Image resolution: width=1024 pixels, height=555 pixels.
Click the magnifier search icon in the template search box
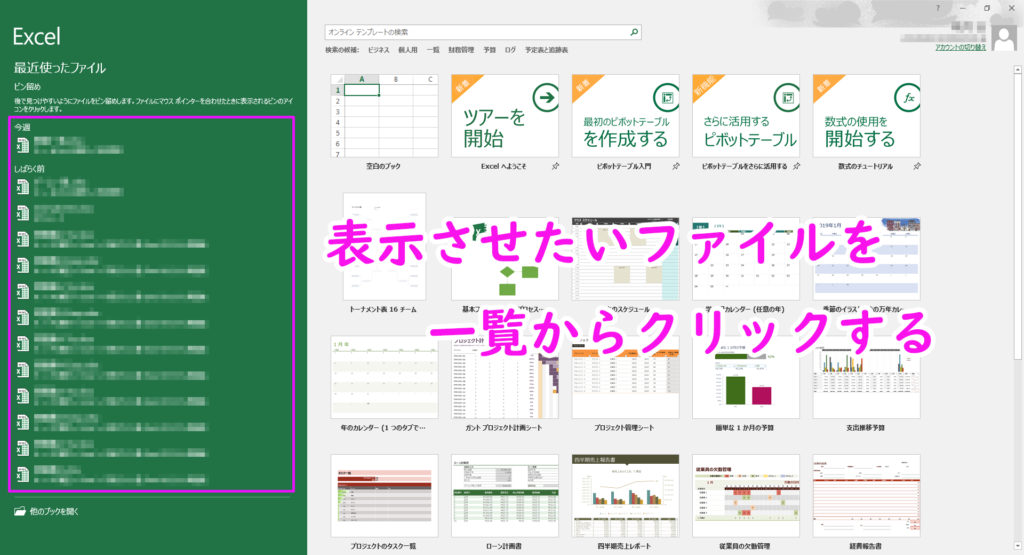click(633, 32)
